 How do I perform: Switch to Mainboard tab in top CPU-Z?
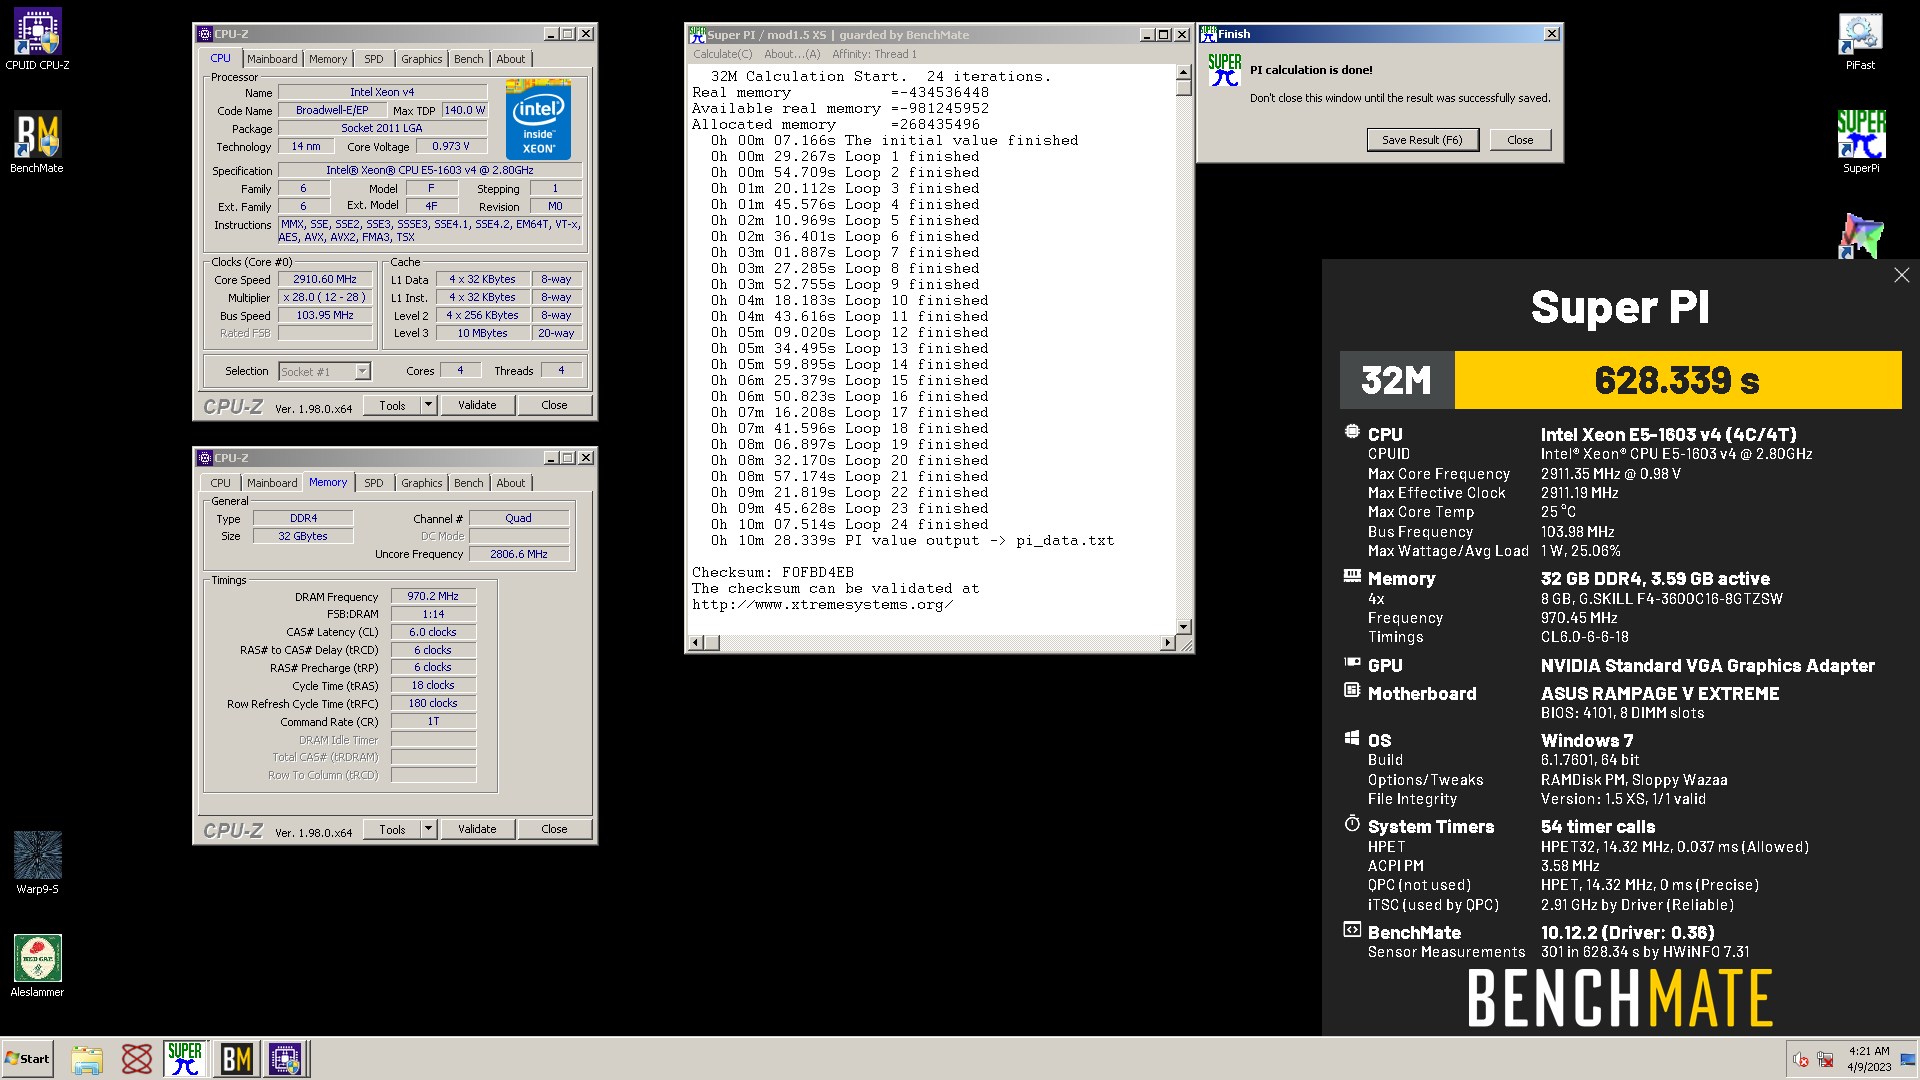[x=272, y=59]
